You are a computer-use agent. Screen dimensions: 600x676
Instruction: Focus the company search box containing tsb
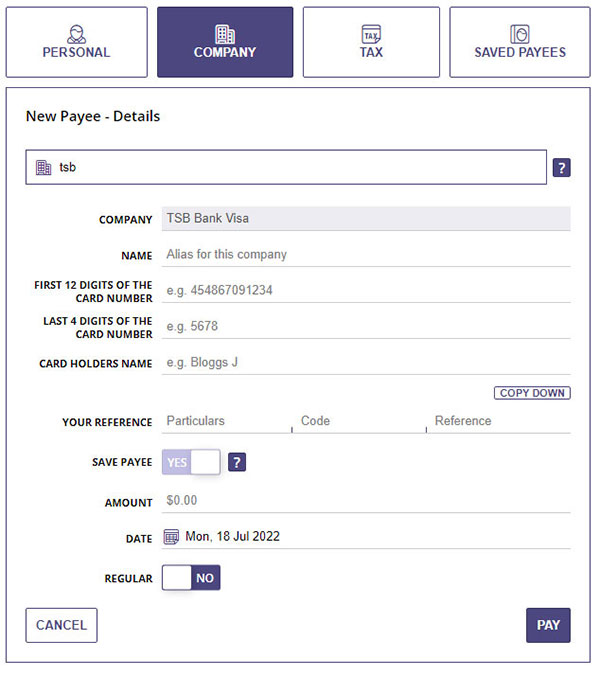286,167
